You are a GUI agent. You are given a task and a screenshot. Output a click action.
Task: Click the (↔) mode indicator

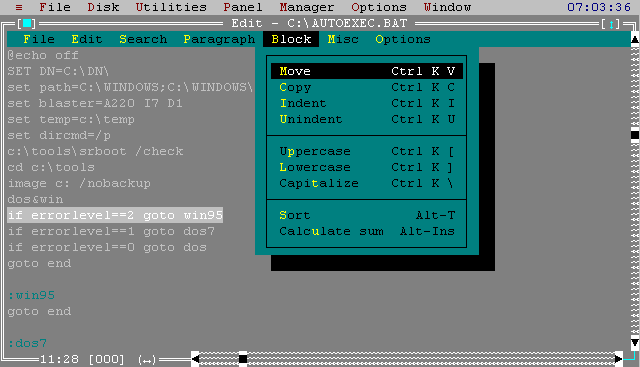click(147, 360)
